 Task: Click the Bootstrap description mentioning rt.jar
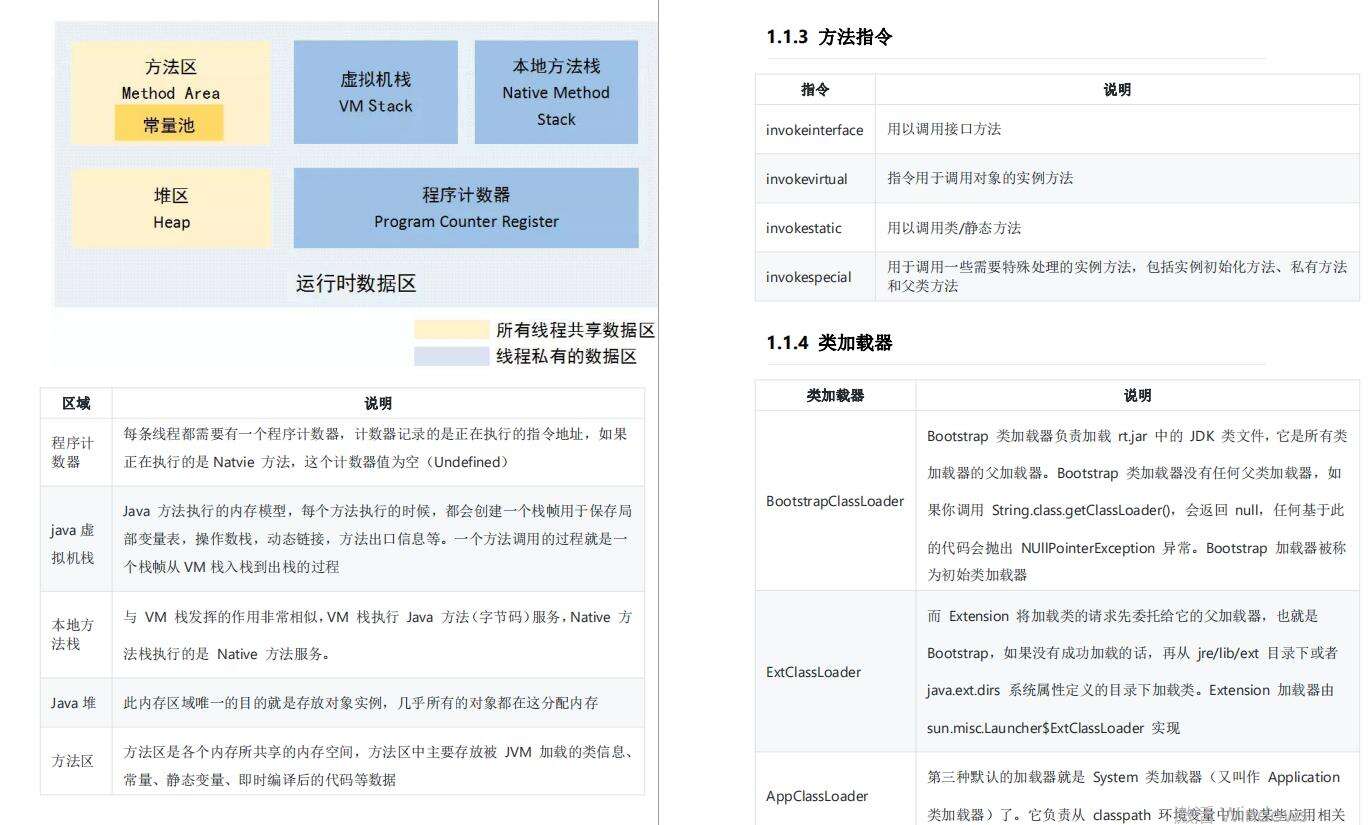[1136, 505]
